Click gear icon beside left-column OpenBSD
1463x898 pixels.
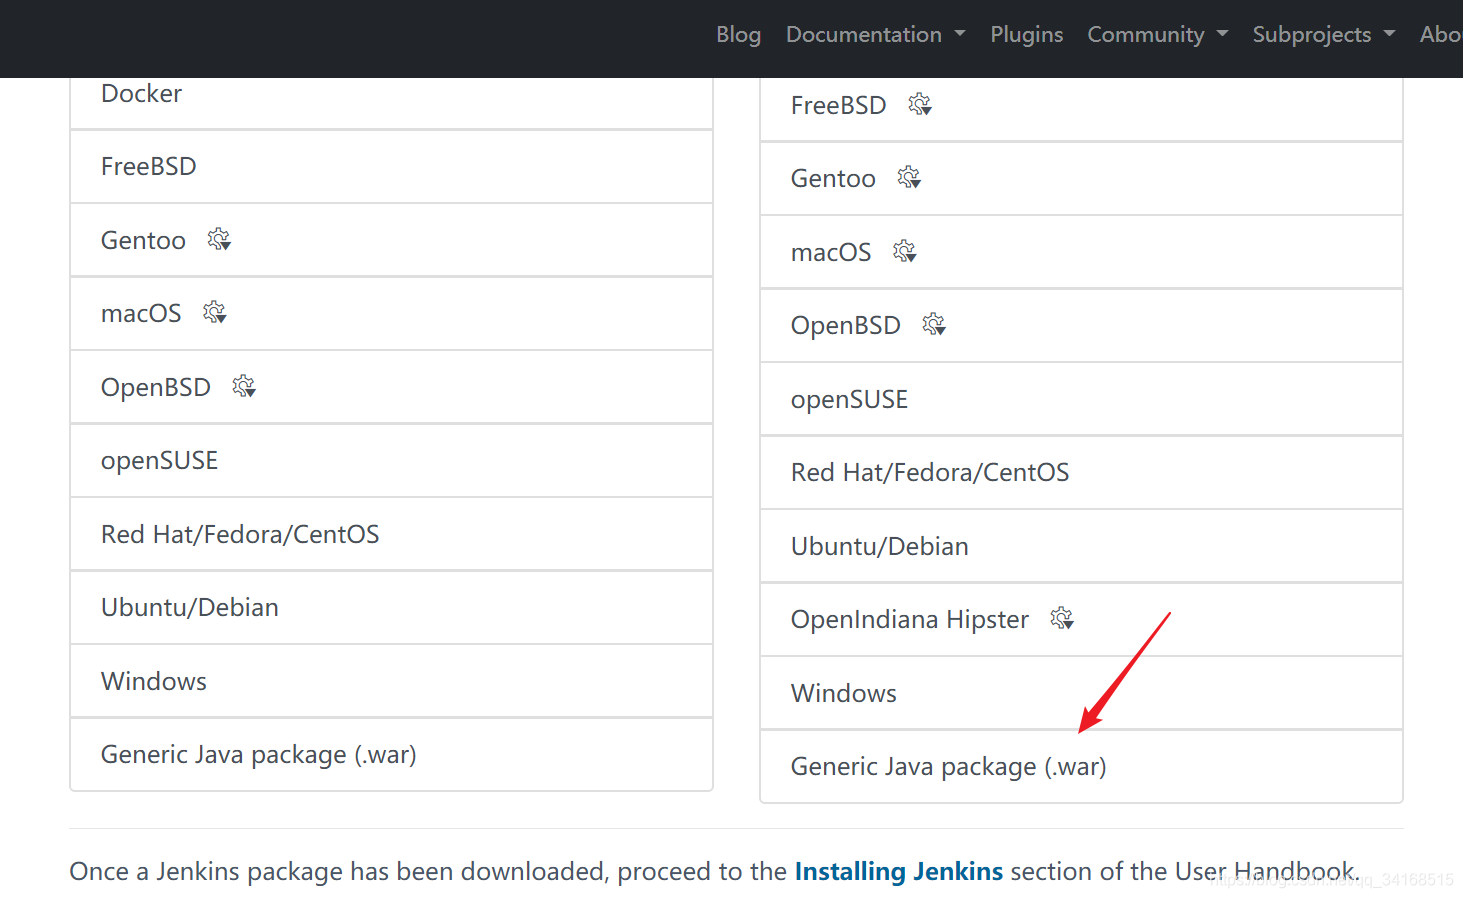point(244,387)
